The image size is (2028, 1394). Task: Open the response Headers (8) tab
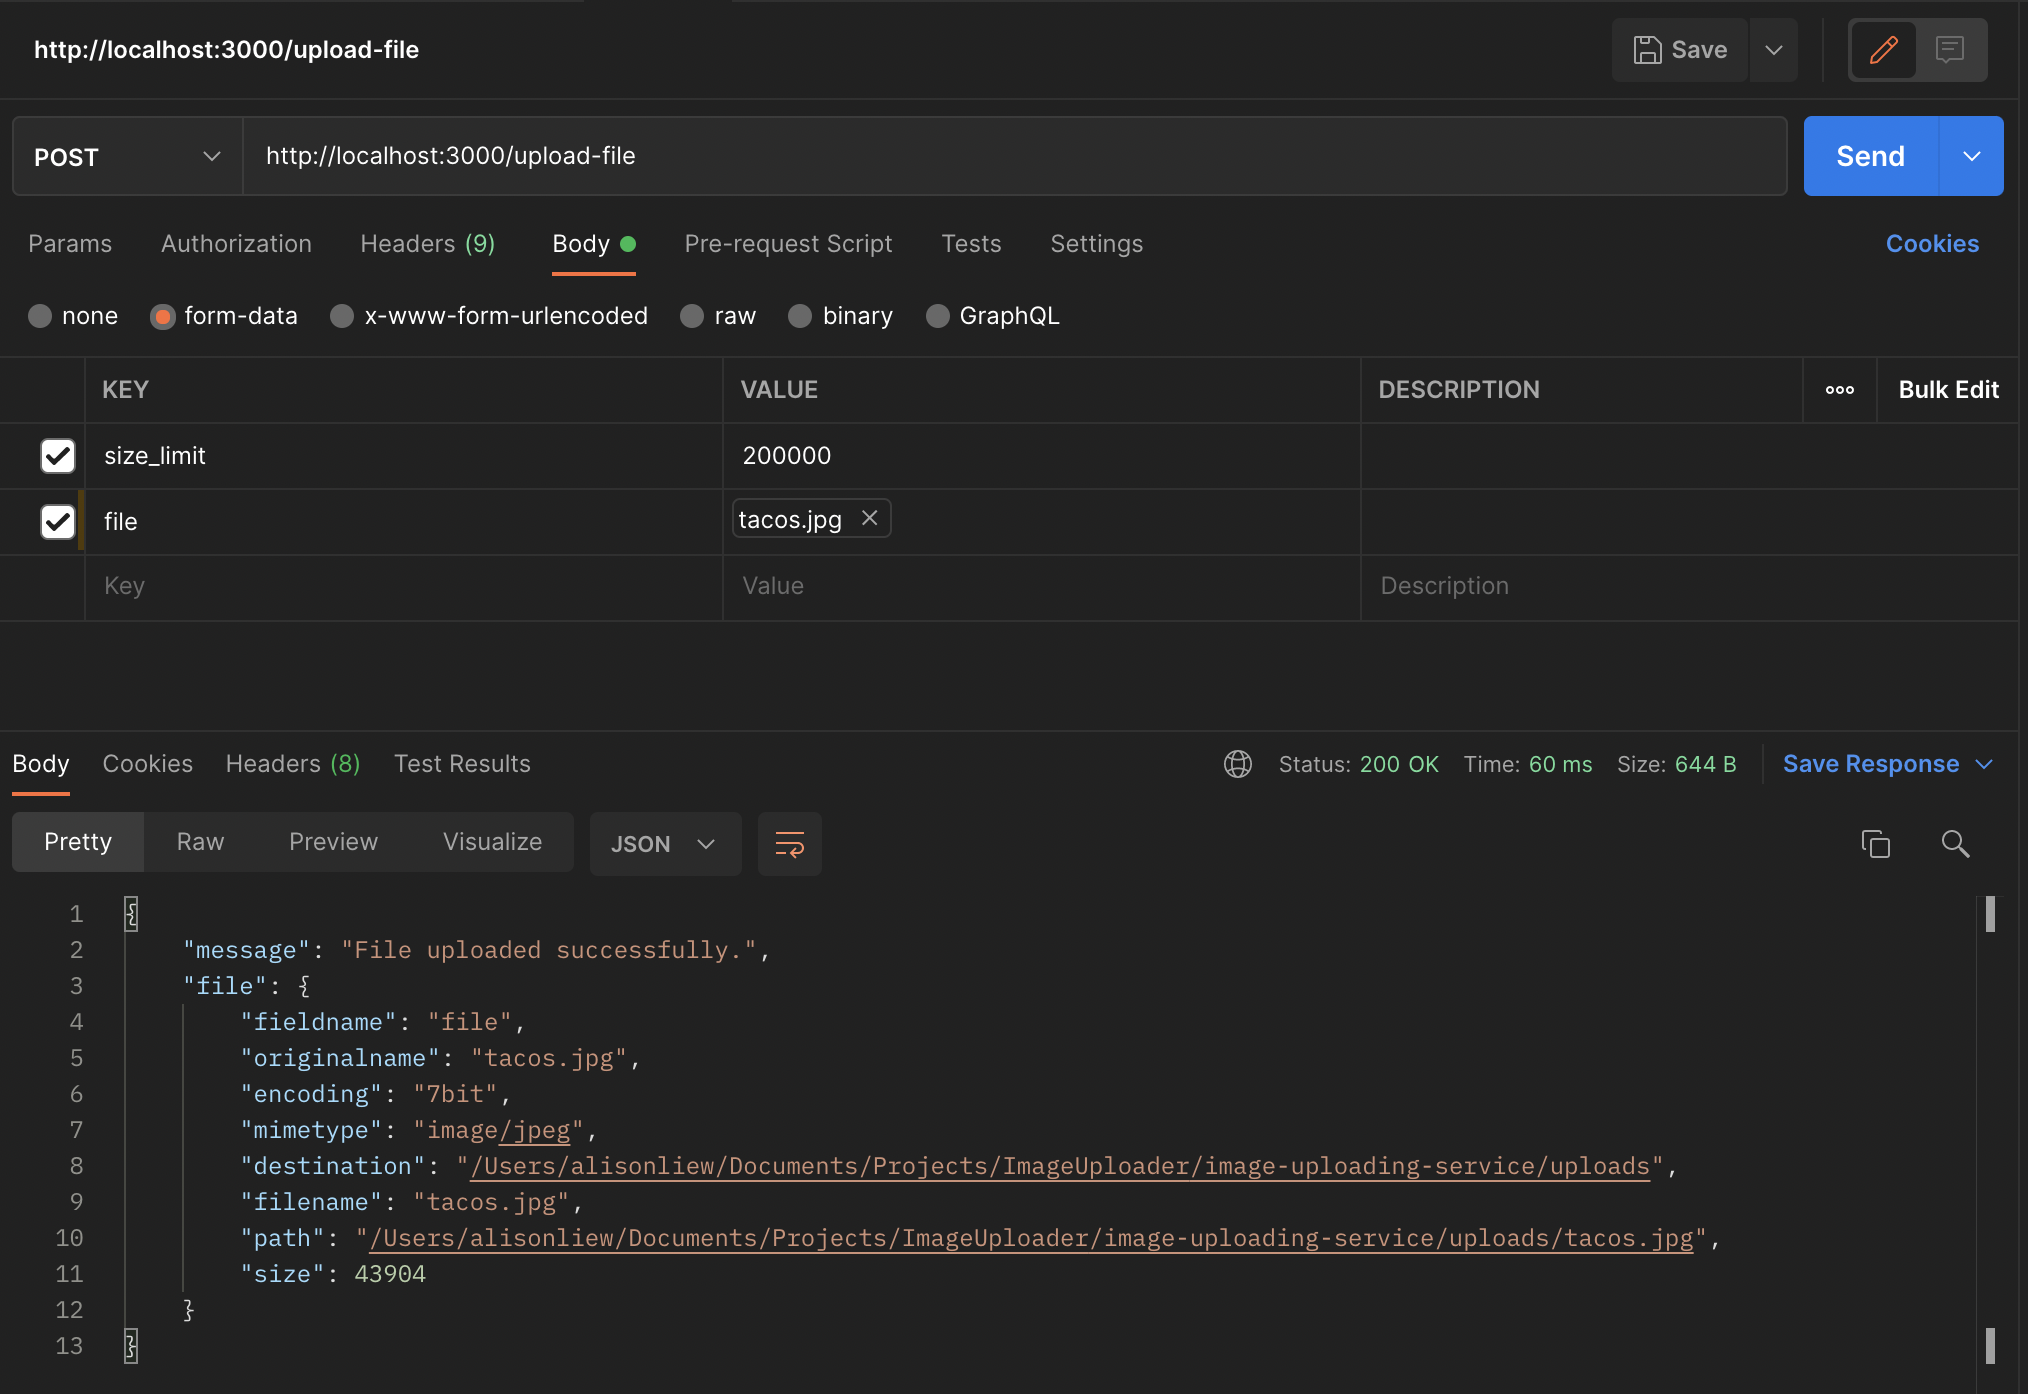pyautogui.click(x=292, y=764)
